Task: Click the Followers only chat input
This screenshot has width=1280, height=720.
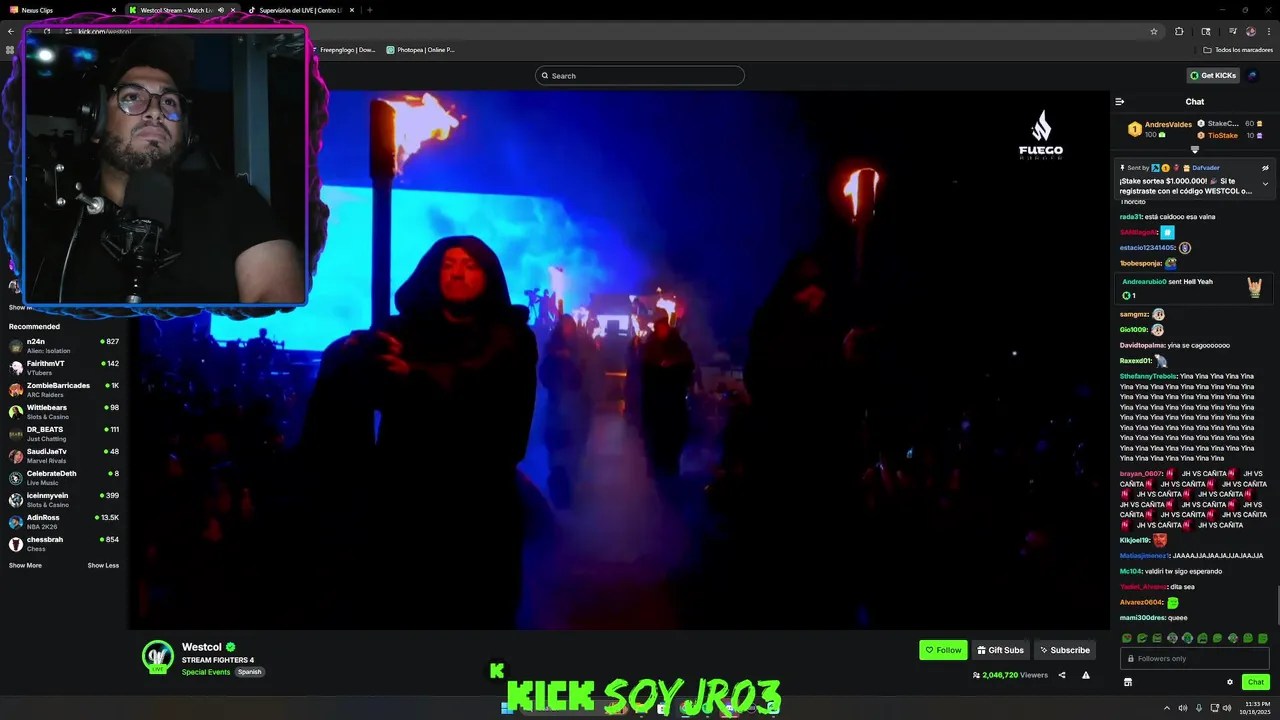Action: pyautogui.click(x=1195, y=658)
